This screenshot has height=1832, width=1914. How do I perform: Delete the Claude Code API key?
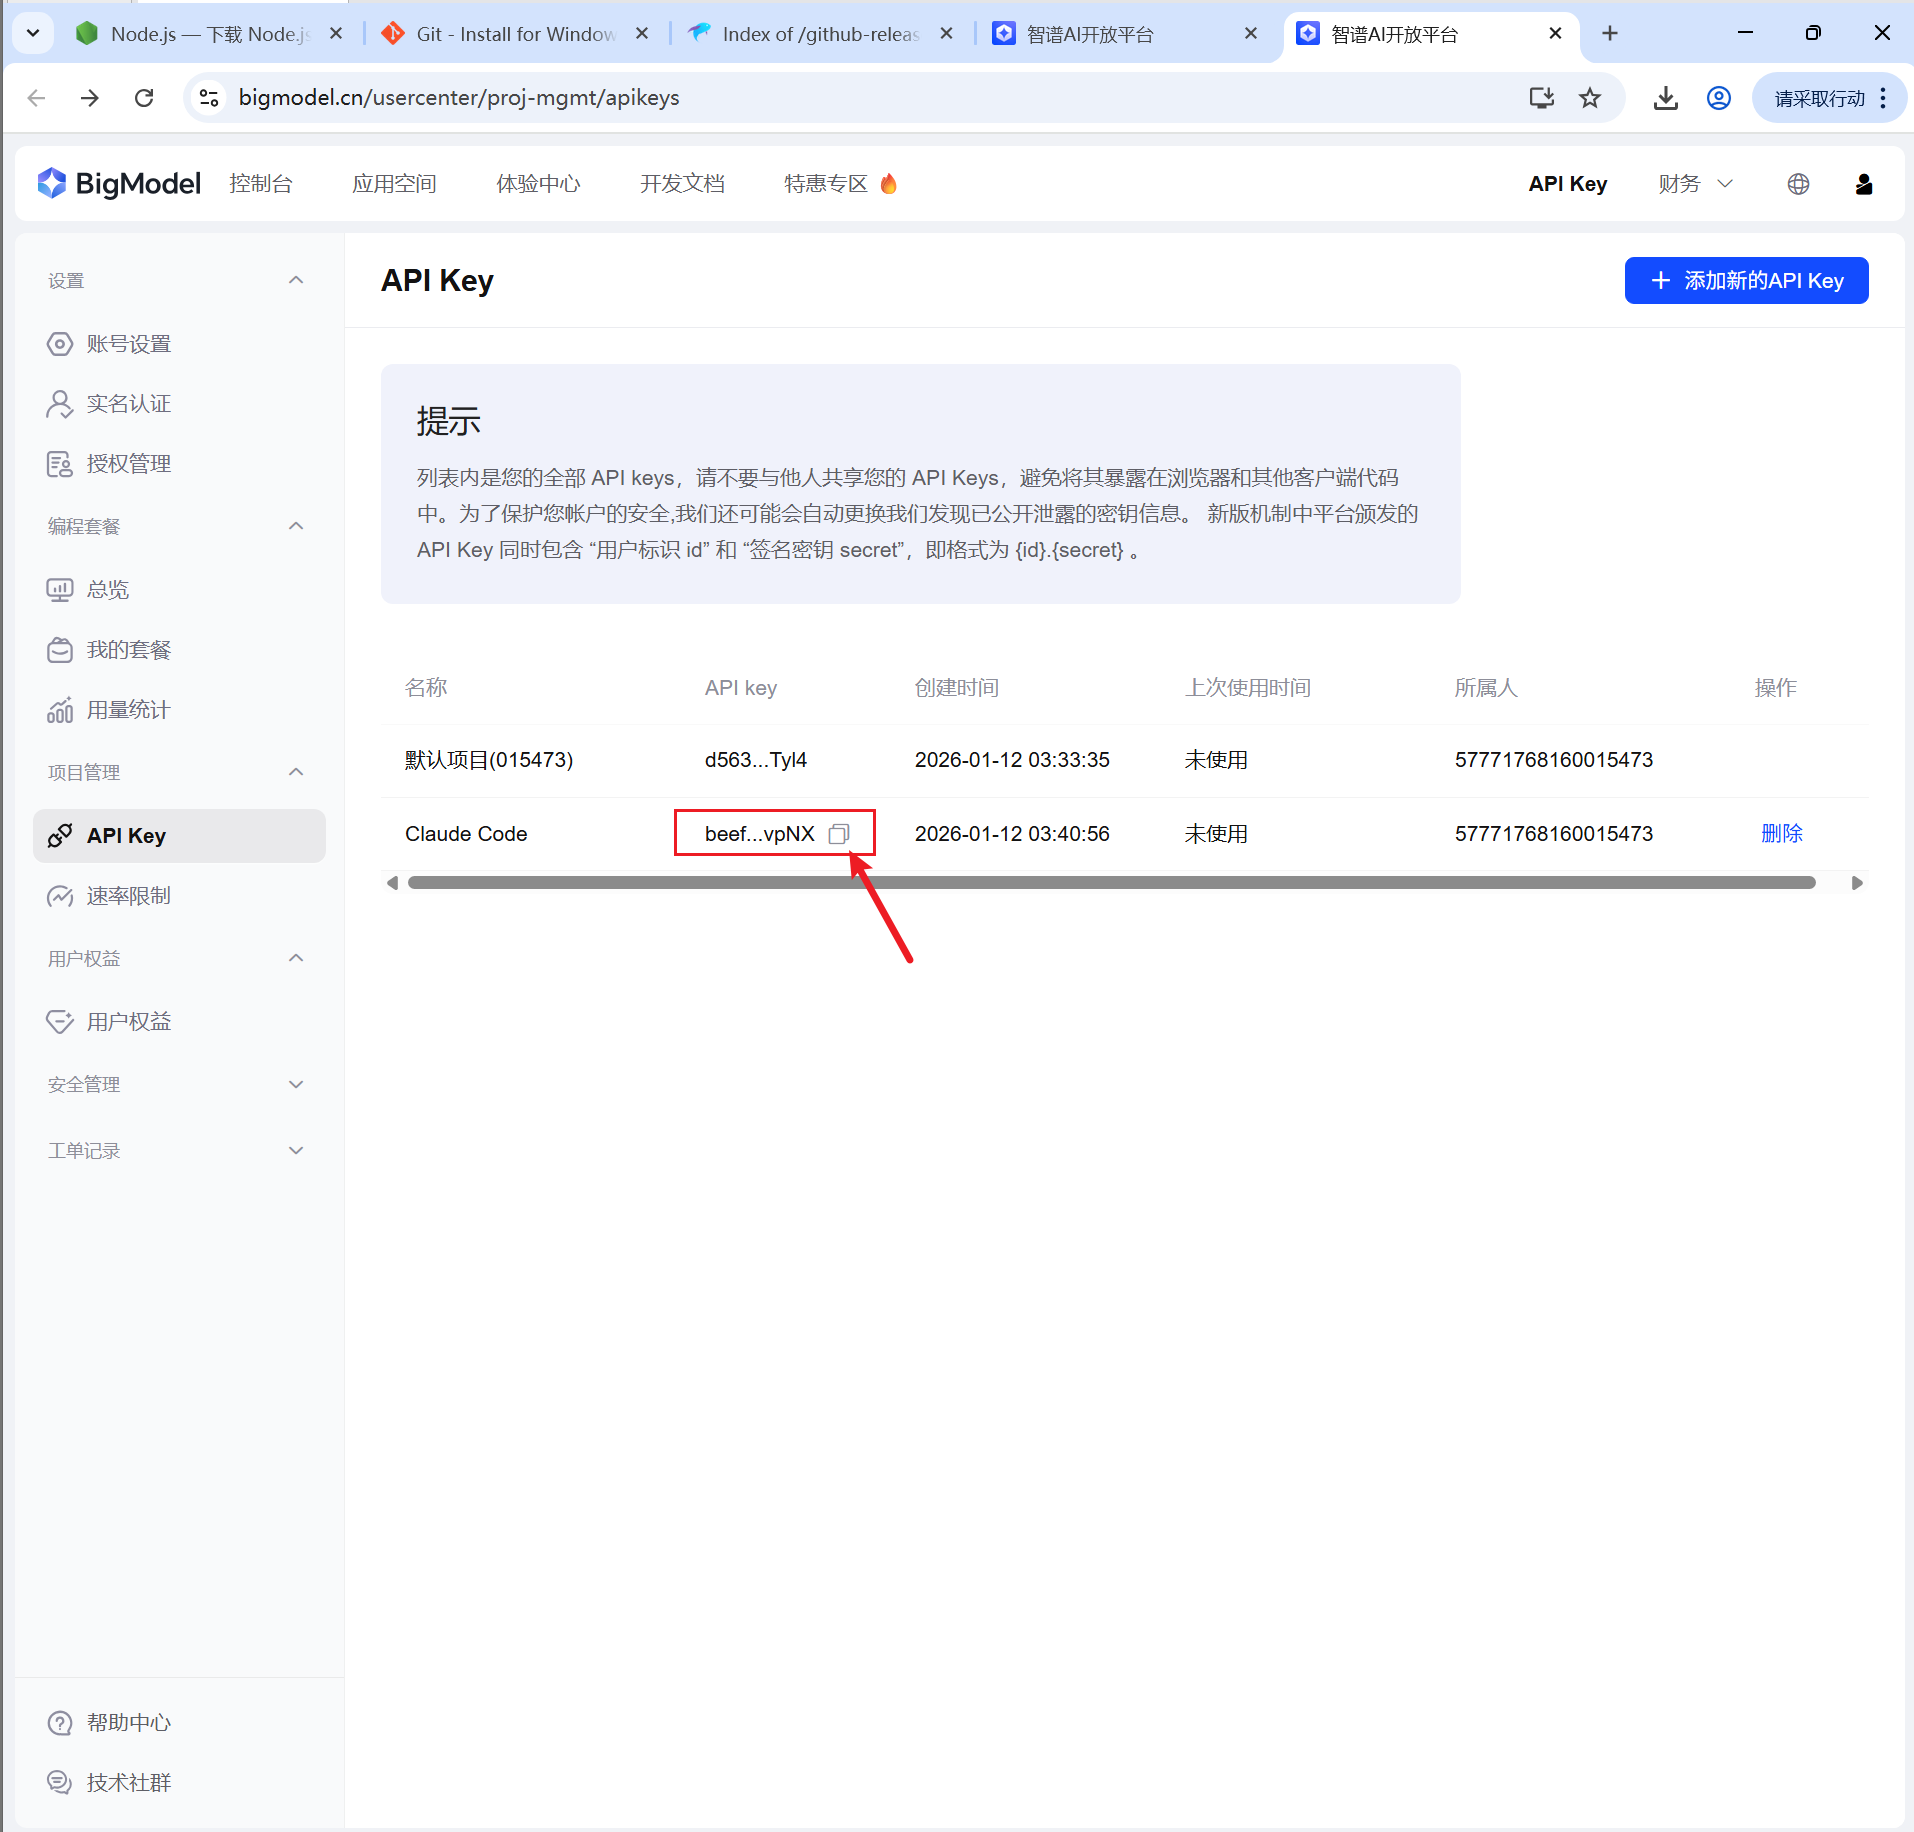point(1781,834)
